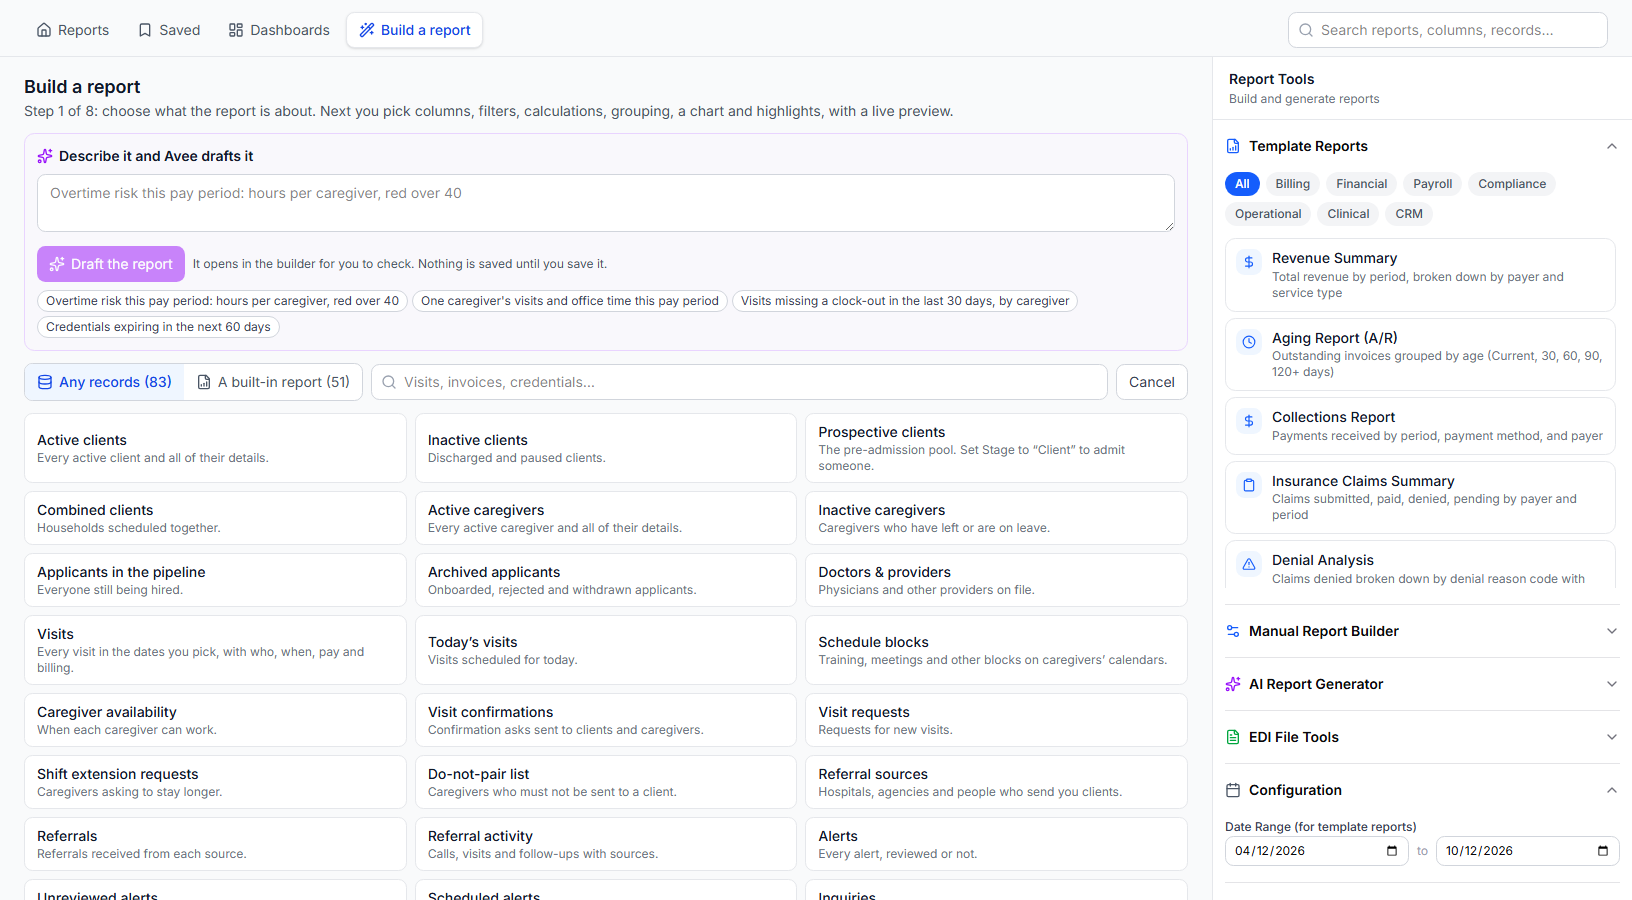Focus the Describe it report description textarea
This screenshot has width=1632, height=900.
[x=606, y=203]
